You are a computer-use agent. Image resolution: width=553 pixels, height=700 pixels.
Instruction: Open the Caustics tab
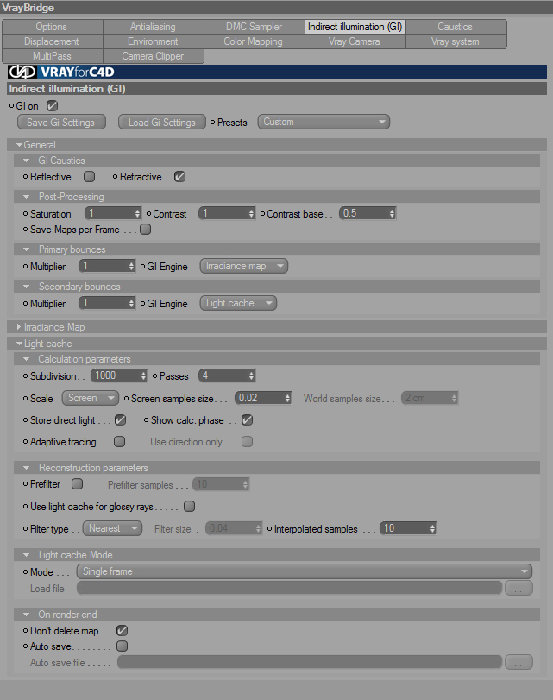[x=456, y=26]
